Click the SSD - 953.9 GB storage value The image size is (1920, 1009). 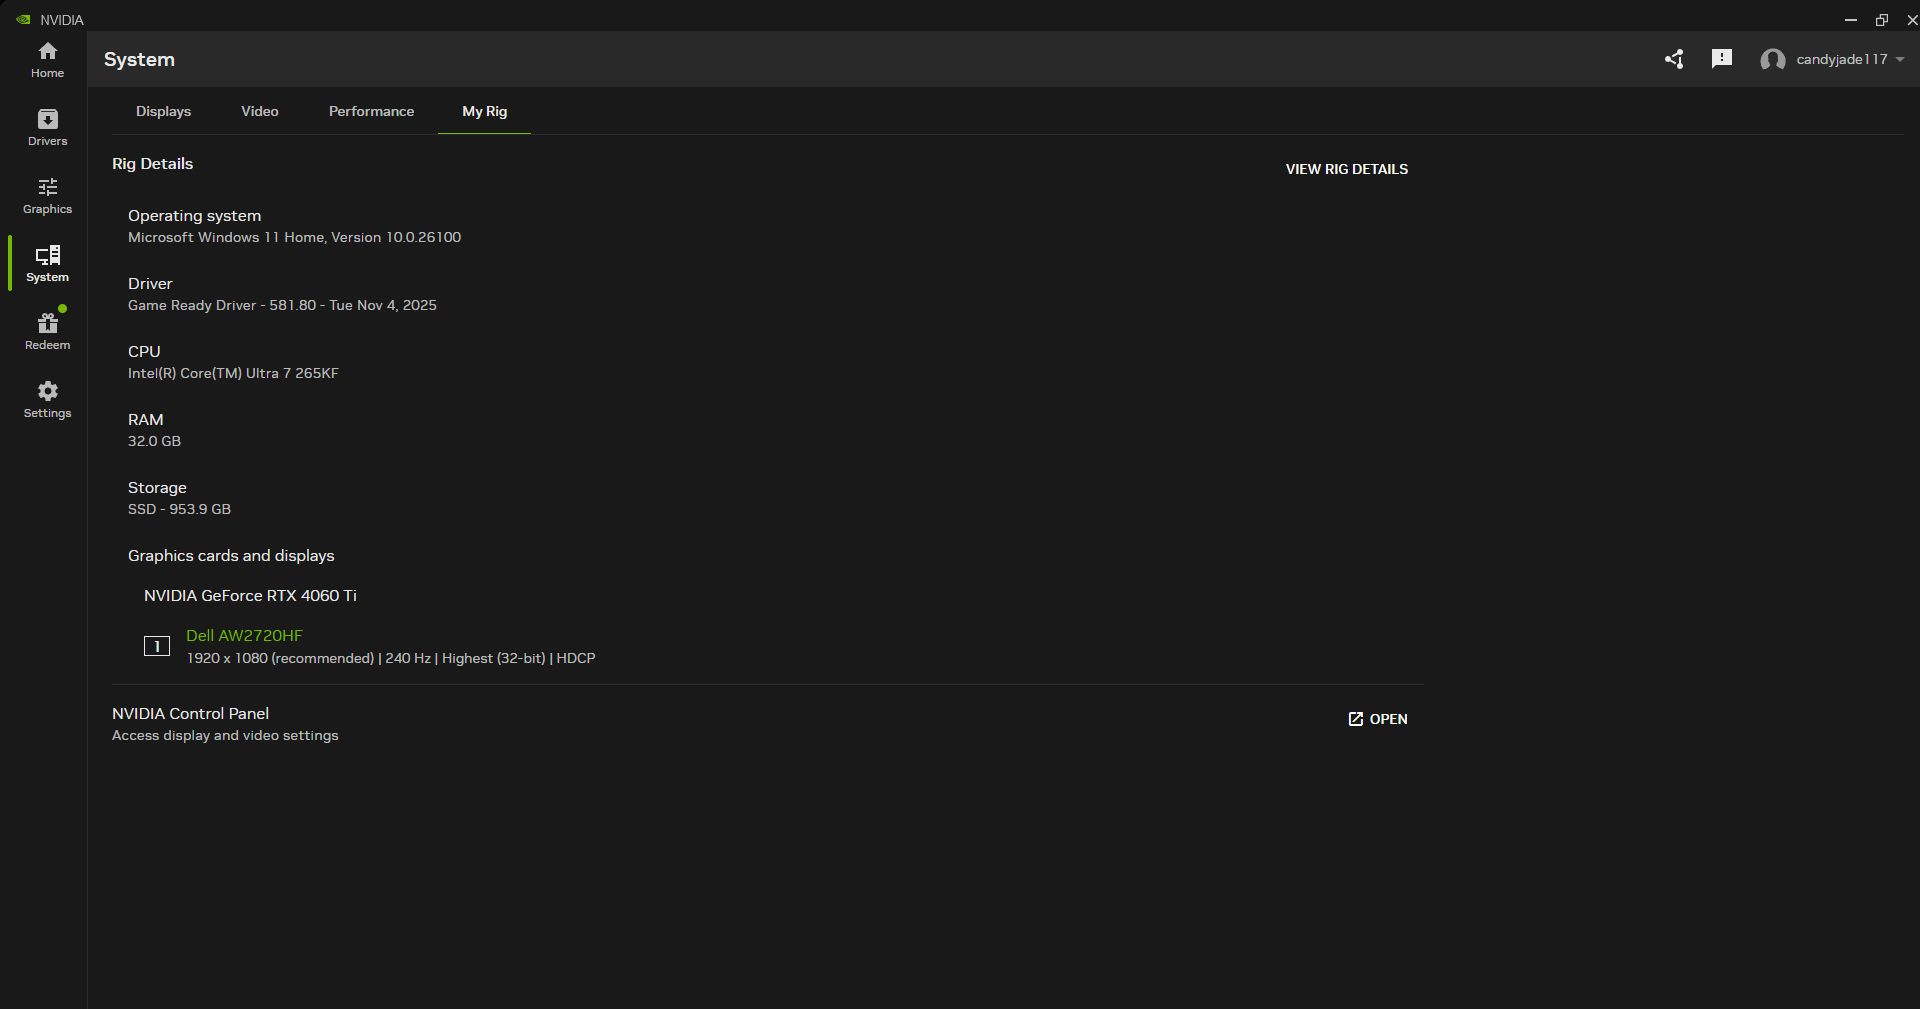pyautogui.click(x=179, y=509)
